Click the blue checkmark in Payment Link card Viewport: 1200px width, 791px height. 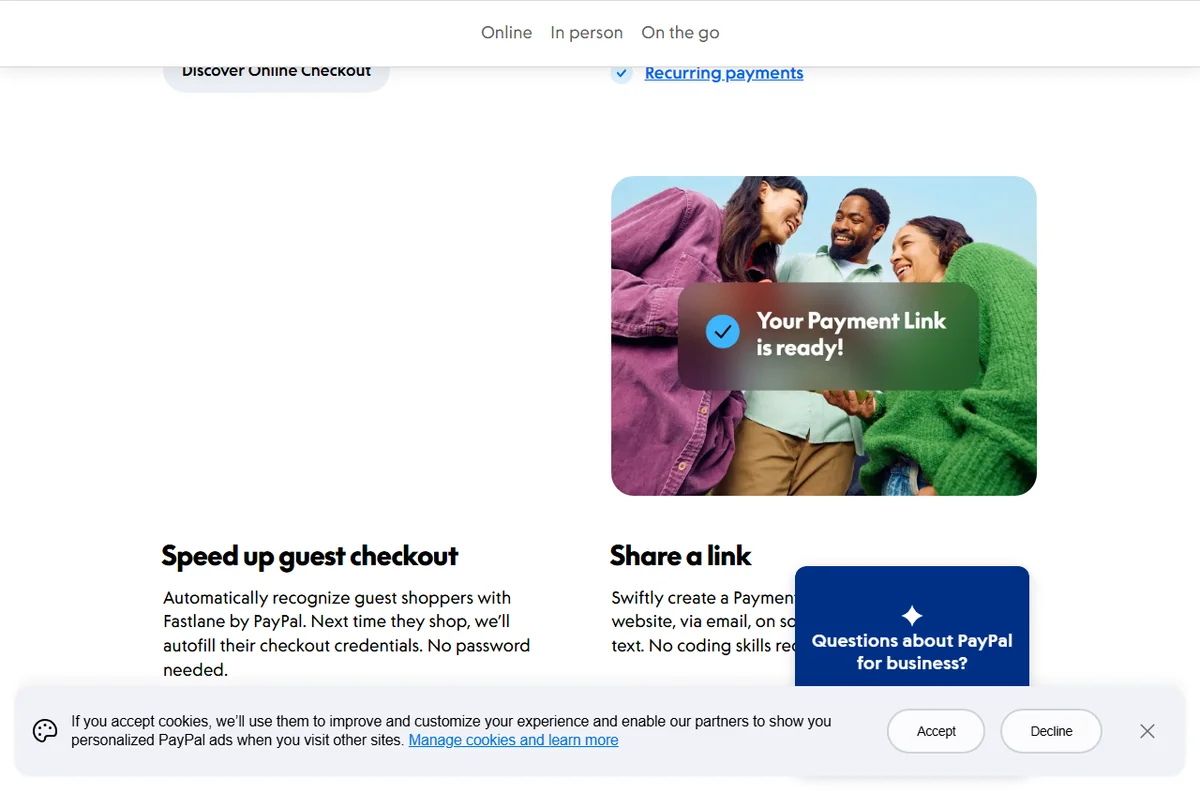click(x=723, y=331)
